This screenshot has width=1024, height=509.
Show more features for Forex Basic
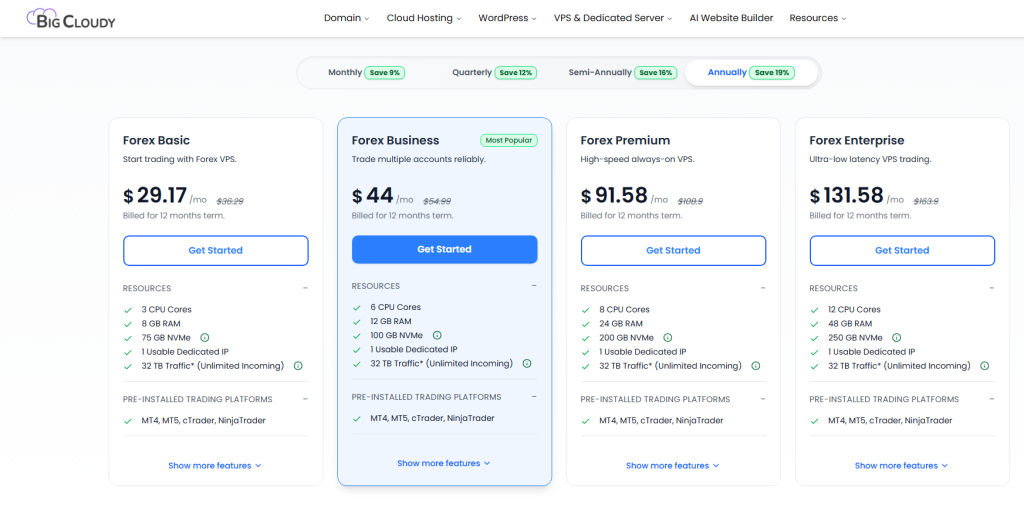tap(215, 466)
